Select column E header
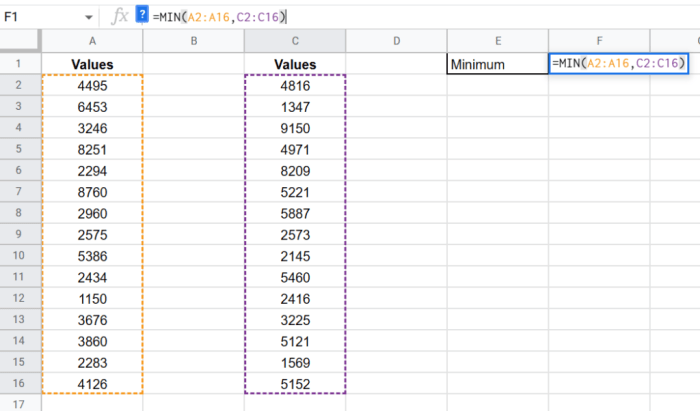 click(498, 41)
